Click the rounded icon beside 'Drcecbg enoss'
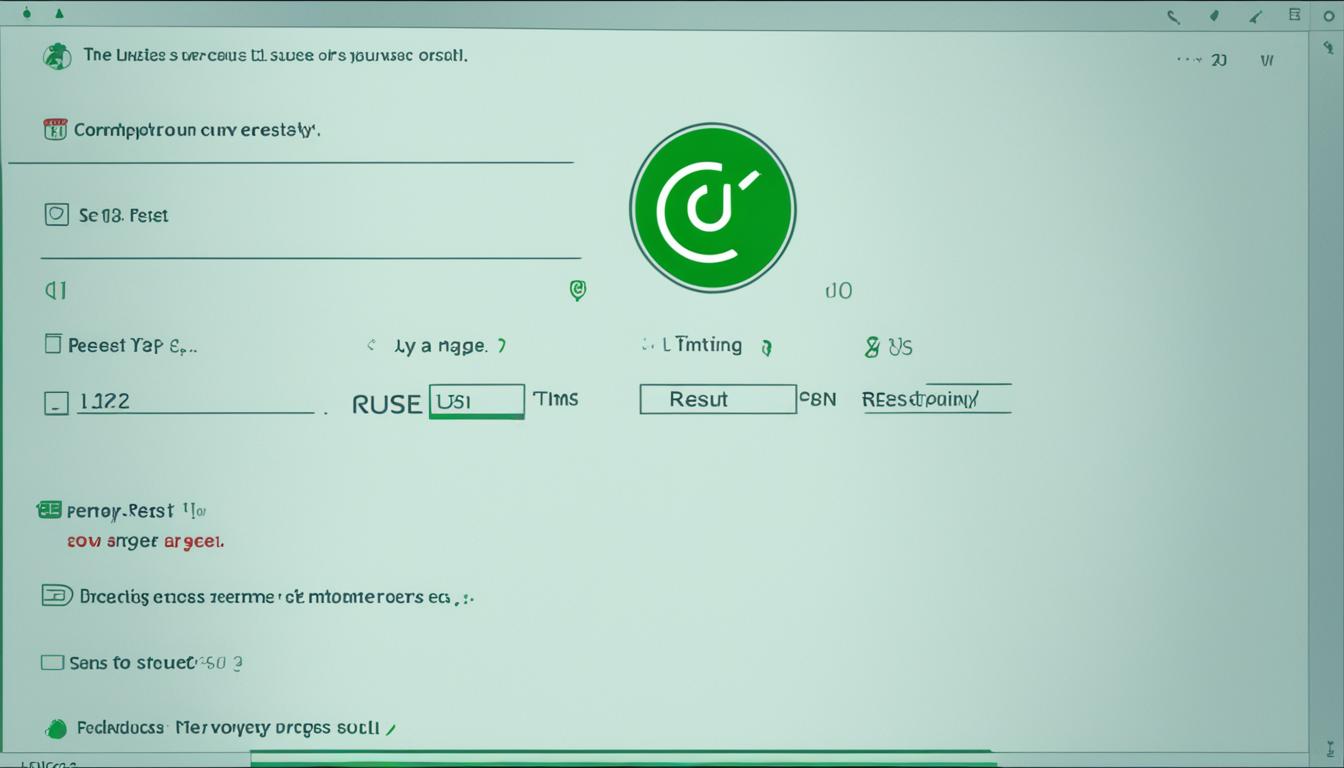The image size is (1344, 768). click(x=57, y=596)
